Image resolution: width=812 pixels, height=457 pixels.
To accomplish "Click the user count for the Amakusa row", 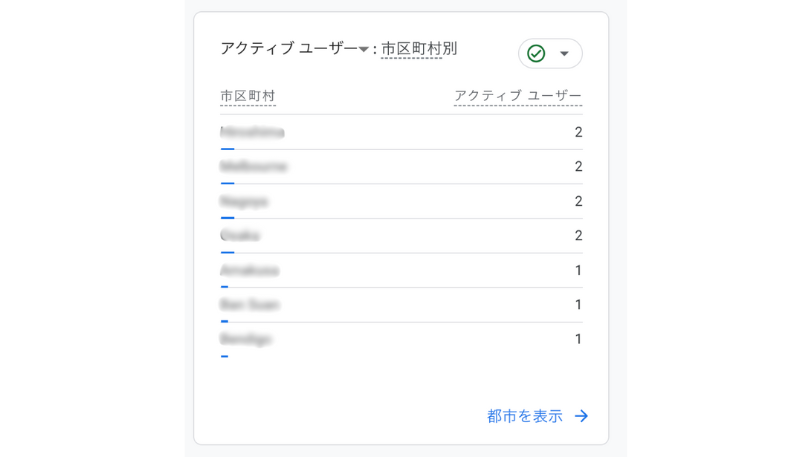I will (x=578, y=270).
